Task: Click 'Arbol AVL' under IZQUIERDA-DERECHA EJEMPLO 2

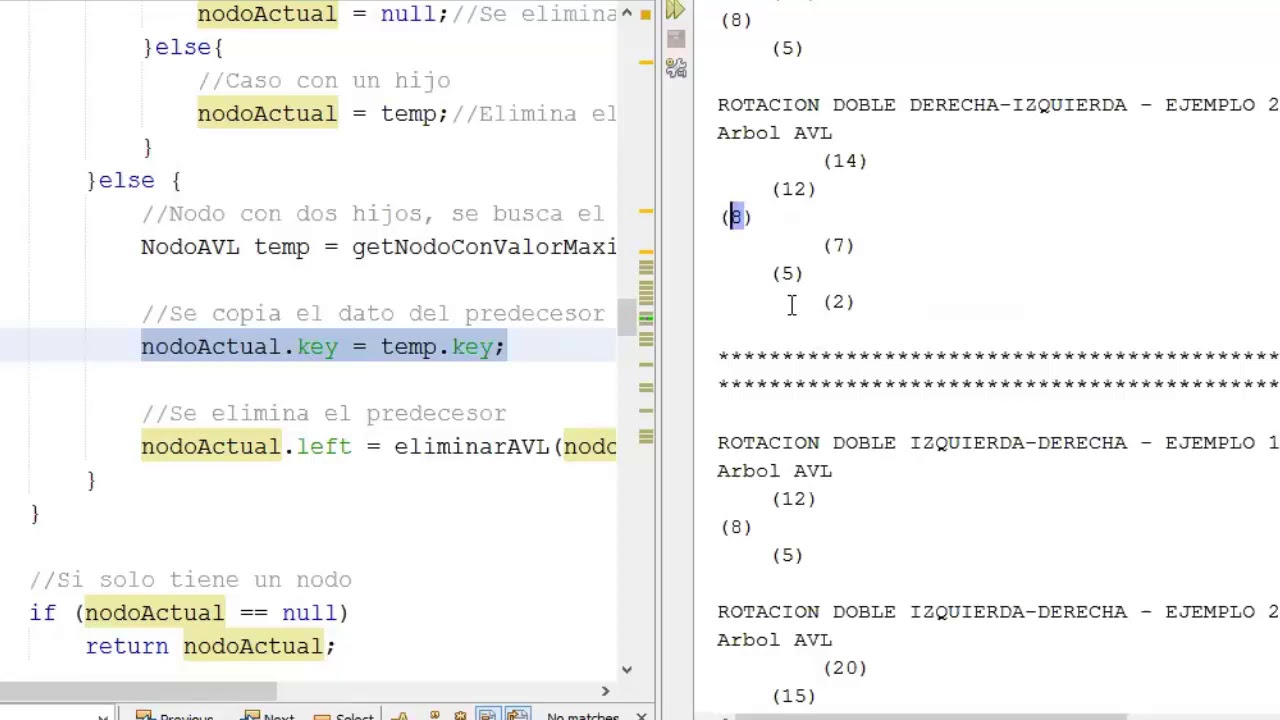Action: pyautogui.click(x=775, y=640)
